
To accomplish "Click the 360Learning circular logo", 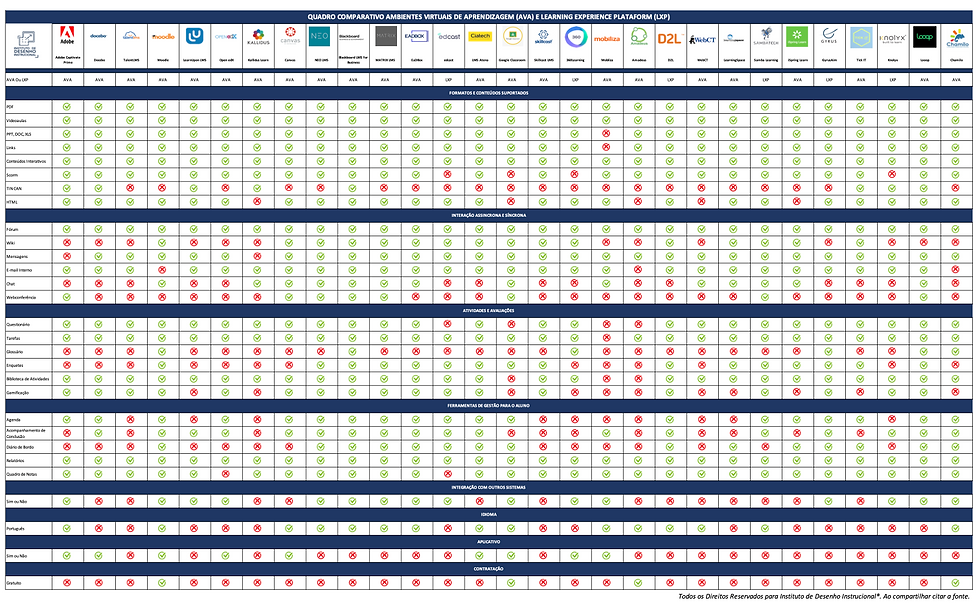I will click(x=575, y=37).
